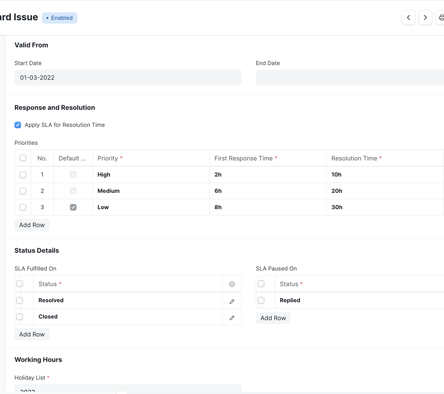
Task: Toggle Apply SLA for Resolution Time
Action: (x=18, y=125)
